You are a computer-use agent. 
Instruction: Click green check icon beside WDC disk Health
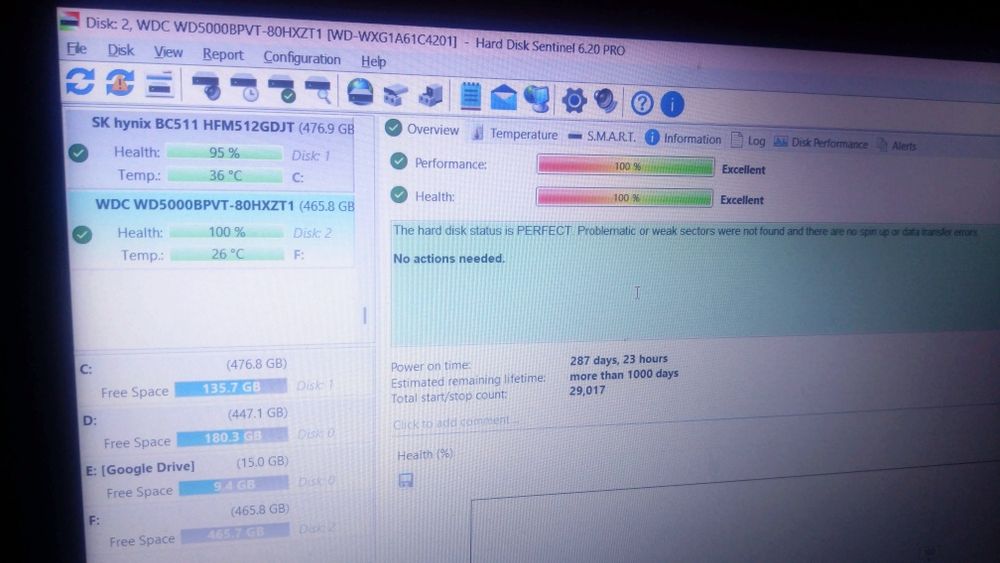point(82,235)
